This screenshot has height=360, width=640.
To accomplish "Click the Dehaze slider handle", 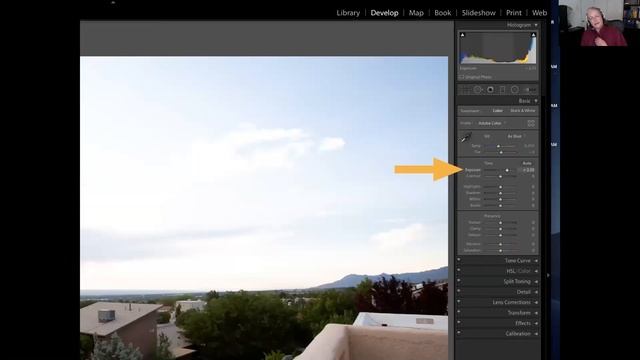I will pyautogui.click(x=500, y=235).
